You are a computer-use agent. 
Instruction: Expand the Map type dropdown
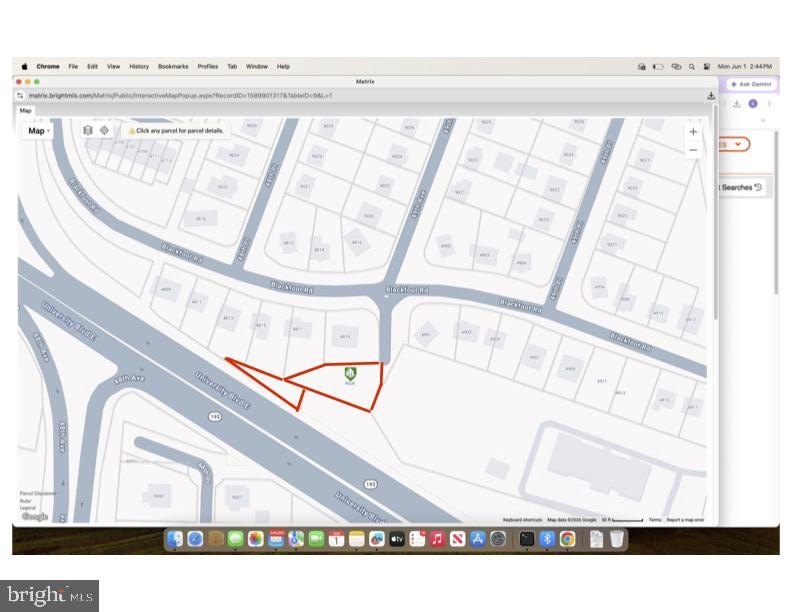(x=38, y=131)
